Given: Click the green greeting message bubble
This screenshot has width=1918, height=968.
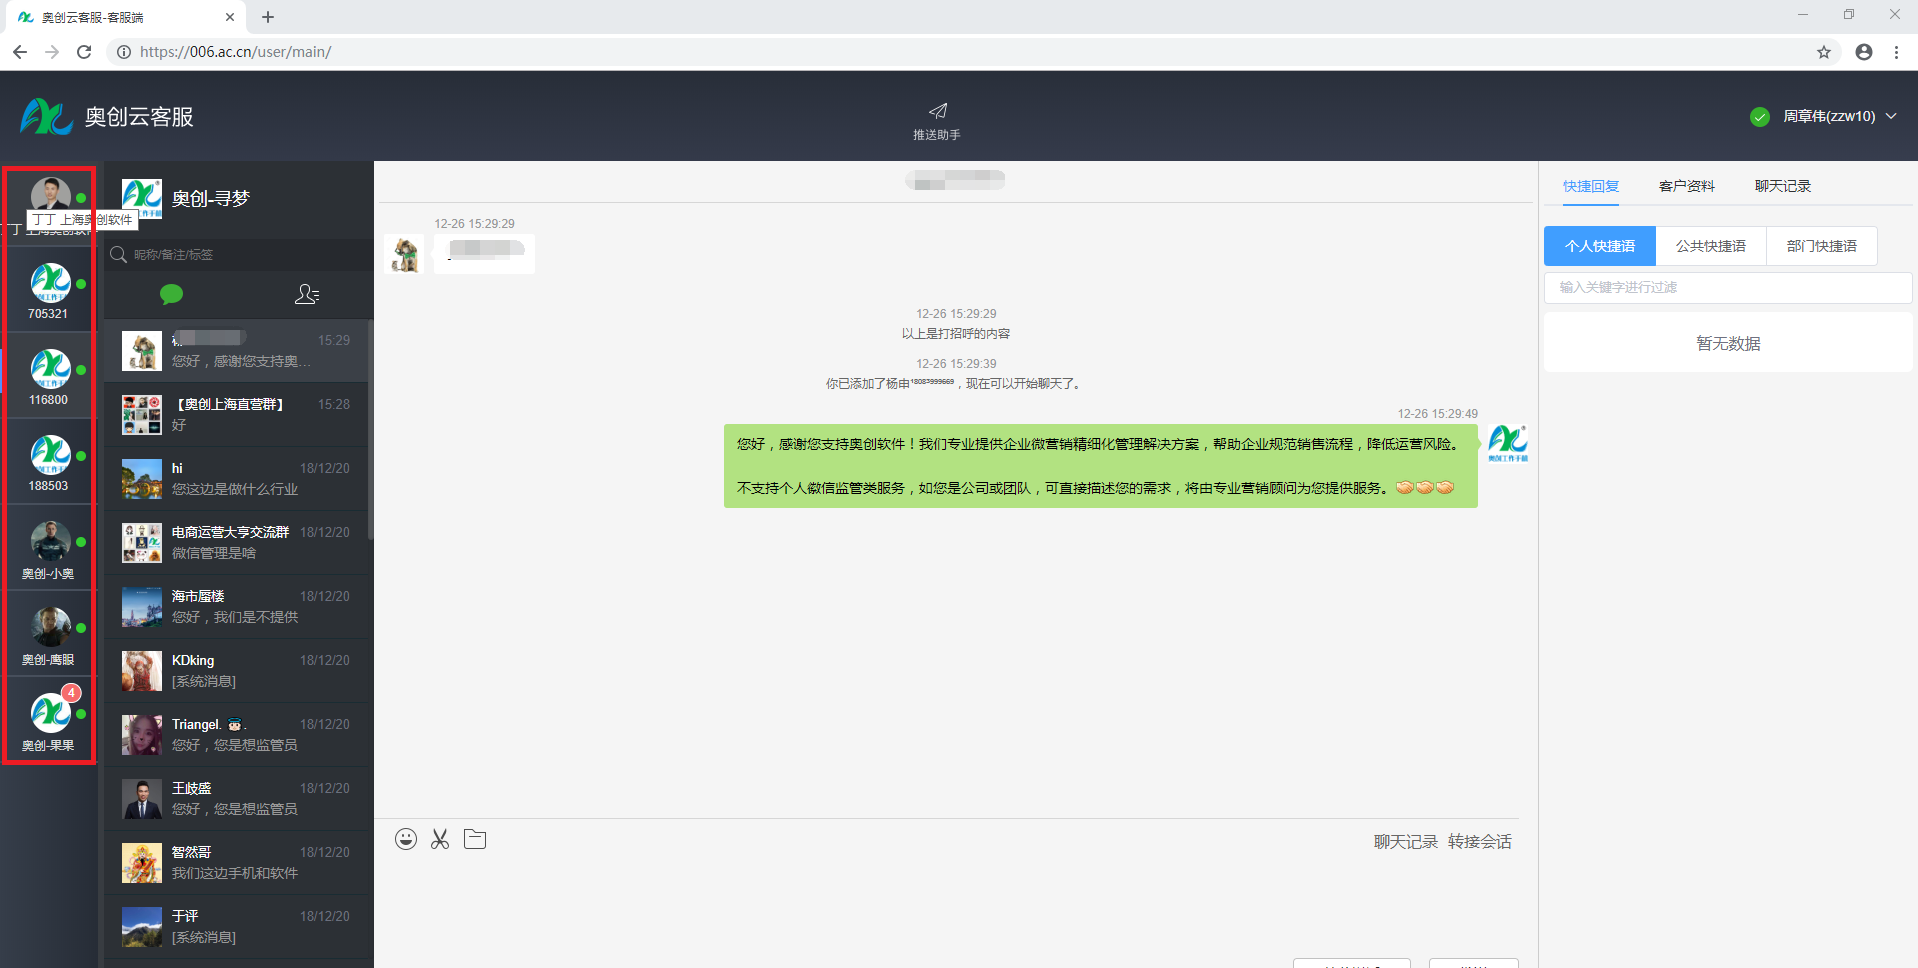Looking at the screenshot, I should pos(1100,466).
